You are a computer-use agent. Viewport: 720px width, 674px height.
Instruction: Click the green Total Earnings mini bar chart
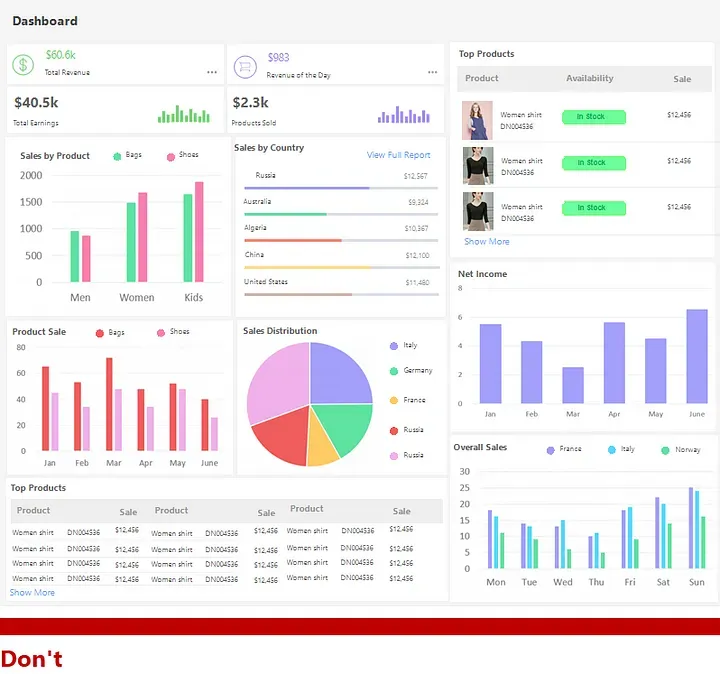[x=184, y=114]
